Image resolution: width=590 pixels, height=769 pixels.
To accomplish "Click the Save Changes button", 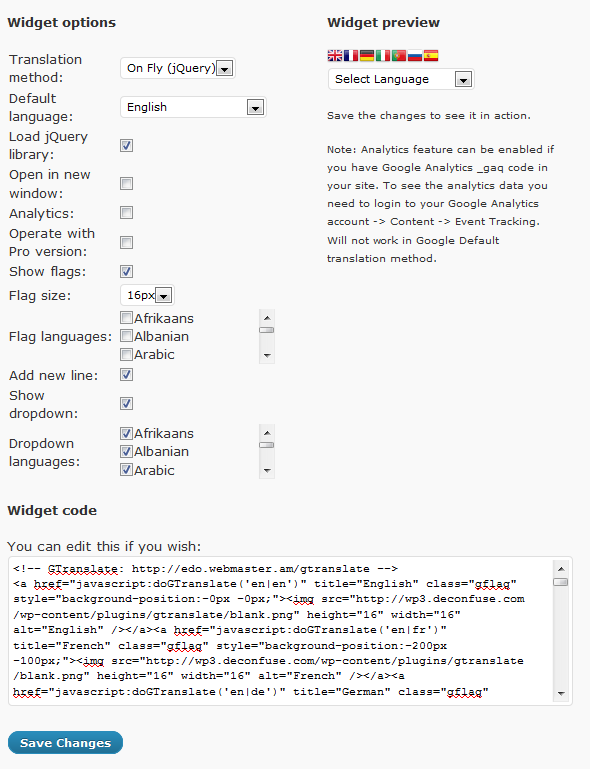I will pos(65,743).
